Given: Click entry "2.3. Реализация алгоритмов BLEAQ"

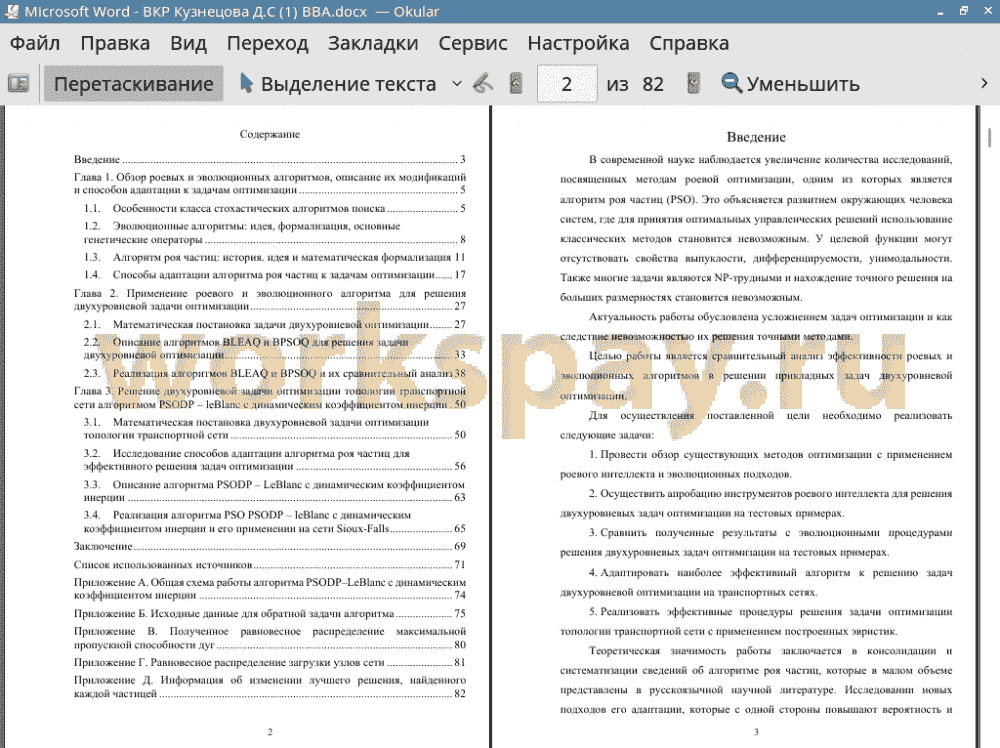Looking at the screenshot, I should tap(275, 373).
